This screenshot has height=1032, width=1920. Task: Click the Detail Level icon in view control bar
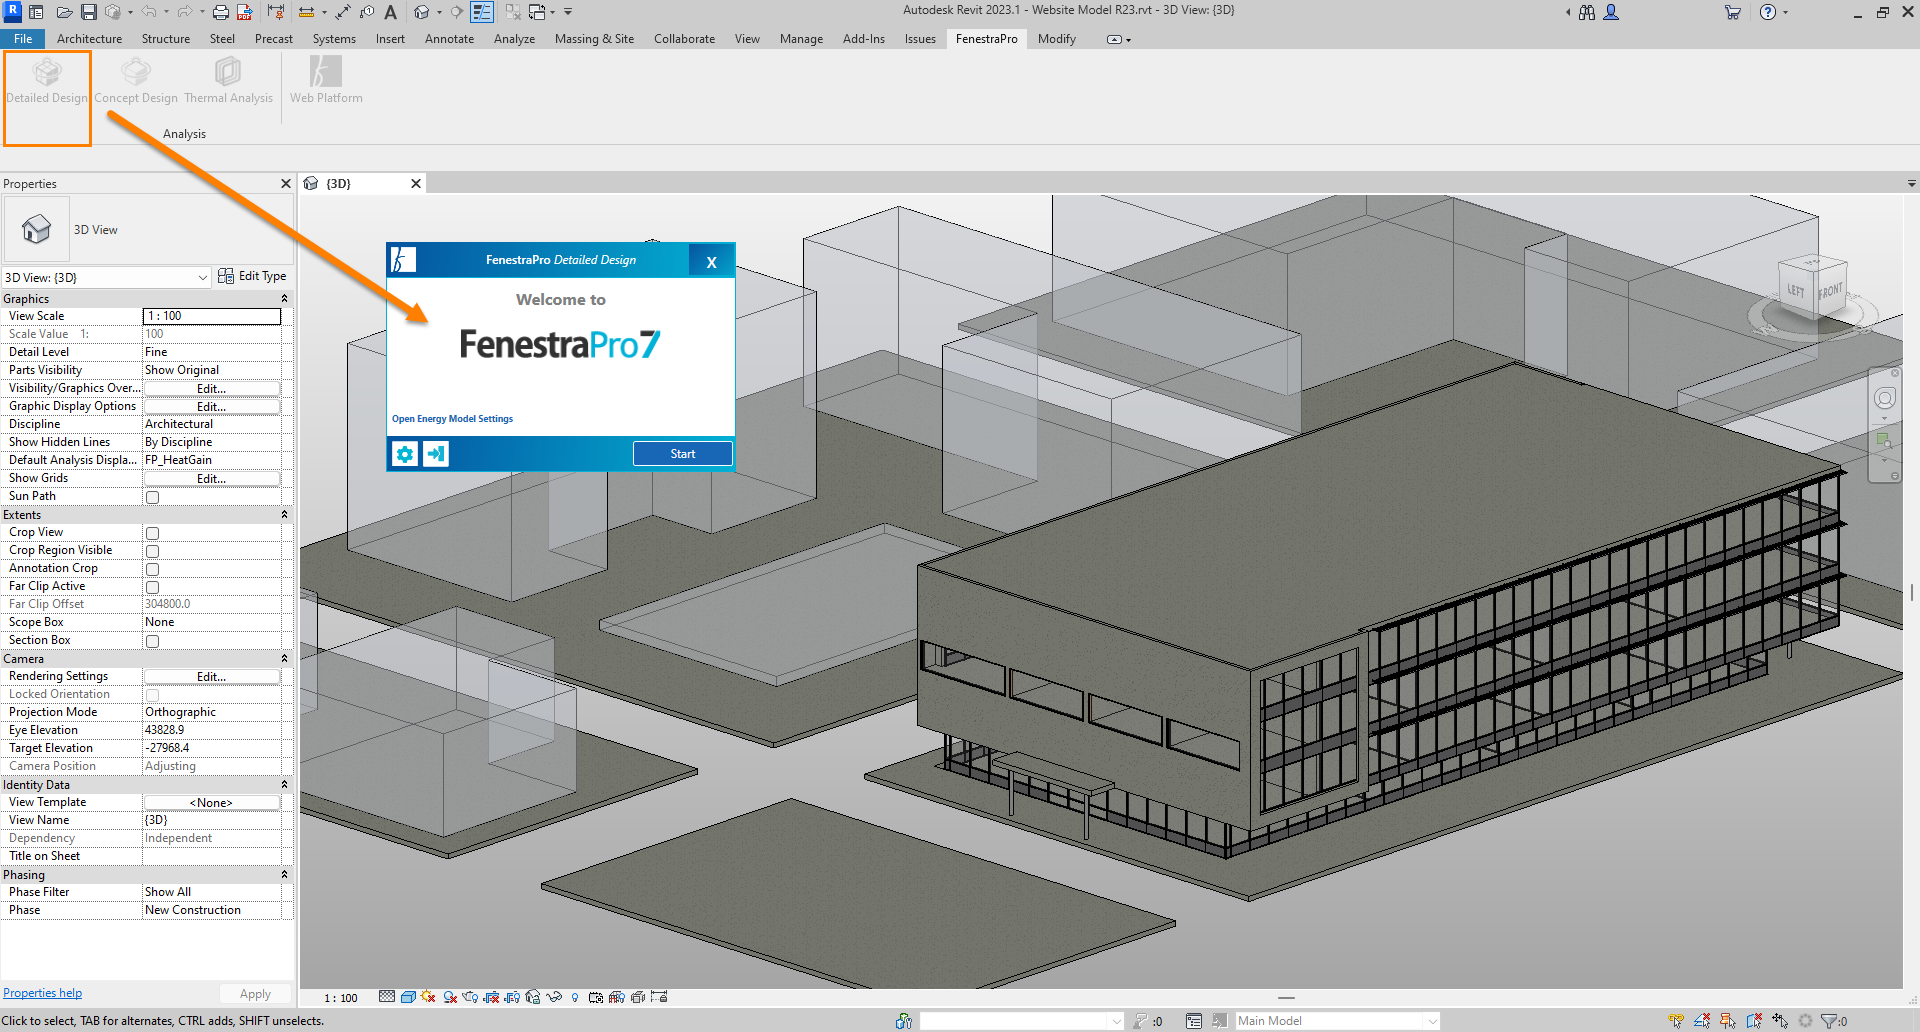tap(387, 997)
